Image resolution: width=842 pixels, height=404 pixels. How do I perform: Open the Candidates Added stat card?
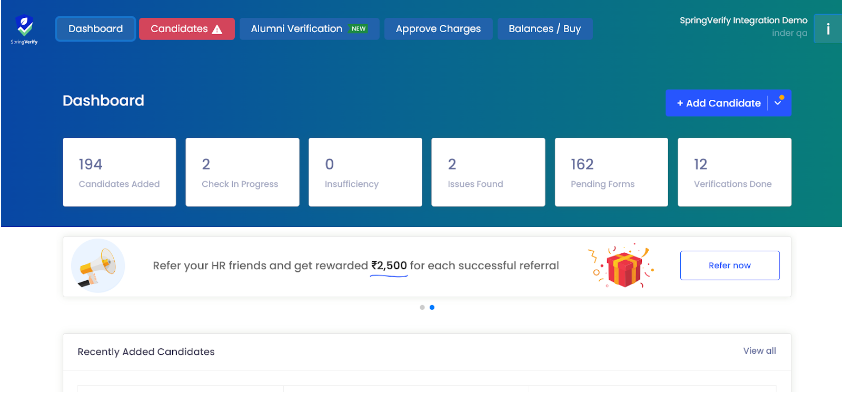click(x=119, y=172)
